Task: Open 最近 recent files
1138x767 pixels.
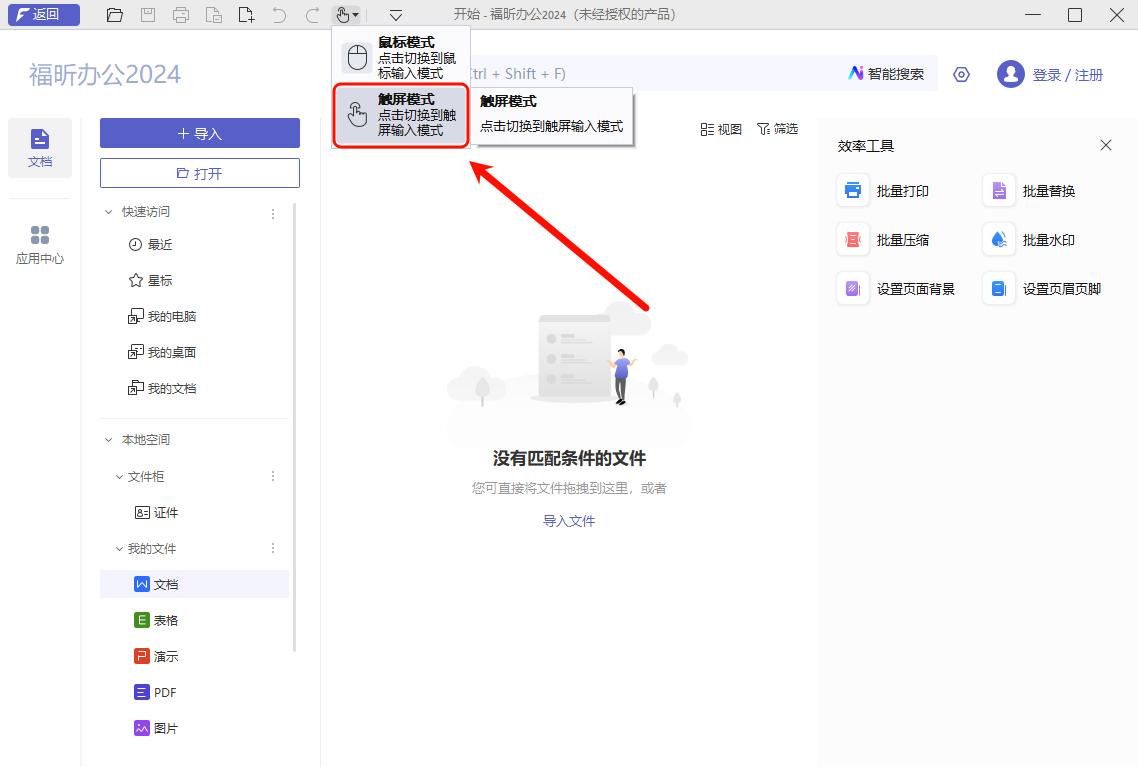Action: pos(151,245)
